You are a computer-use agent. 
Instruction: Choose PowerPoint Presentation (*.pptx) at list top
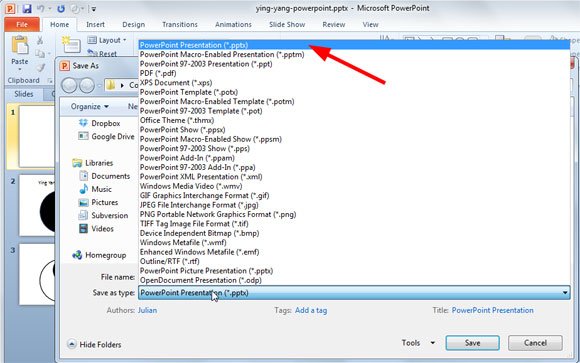pyautogui.click(x=354, y=45)
